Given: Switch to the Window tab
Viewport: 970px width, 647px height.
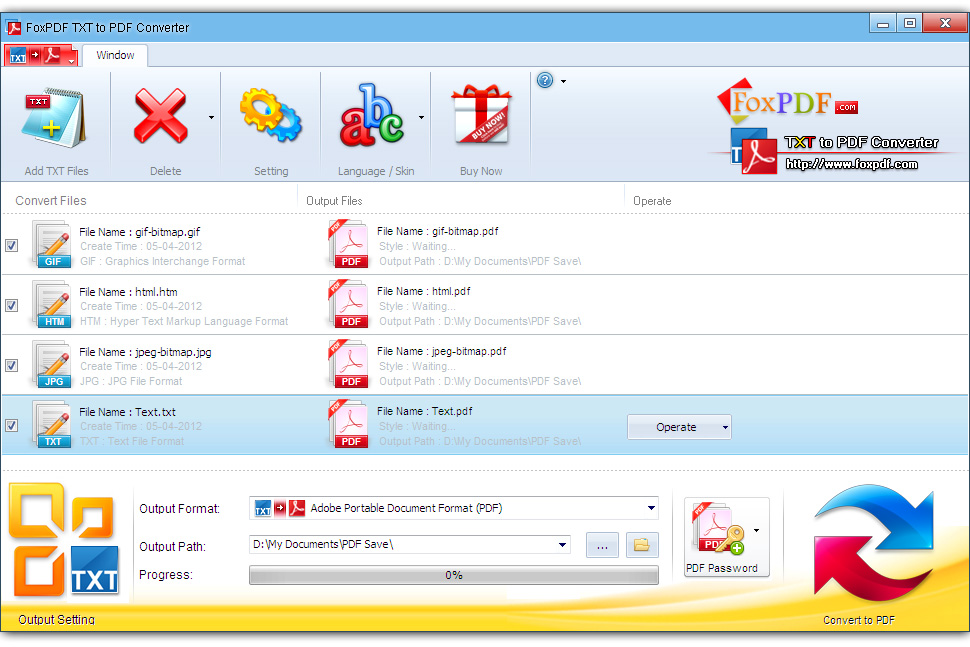Looking at the screenshot, I should tap(115, 55).
